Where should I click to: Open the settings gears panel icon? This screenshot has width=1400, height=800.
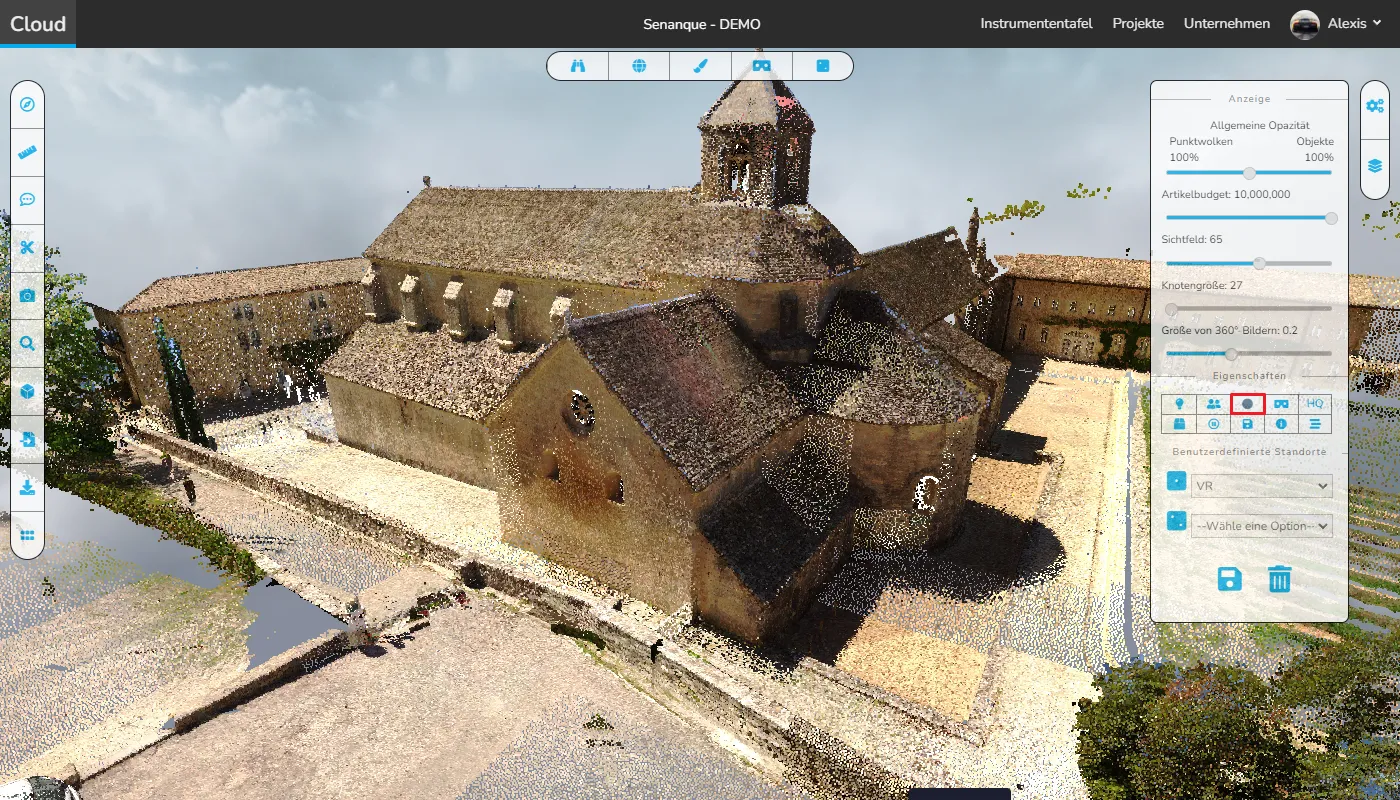pyautogui.click(x=1375, y=105)
